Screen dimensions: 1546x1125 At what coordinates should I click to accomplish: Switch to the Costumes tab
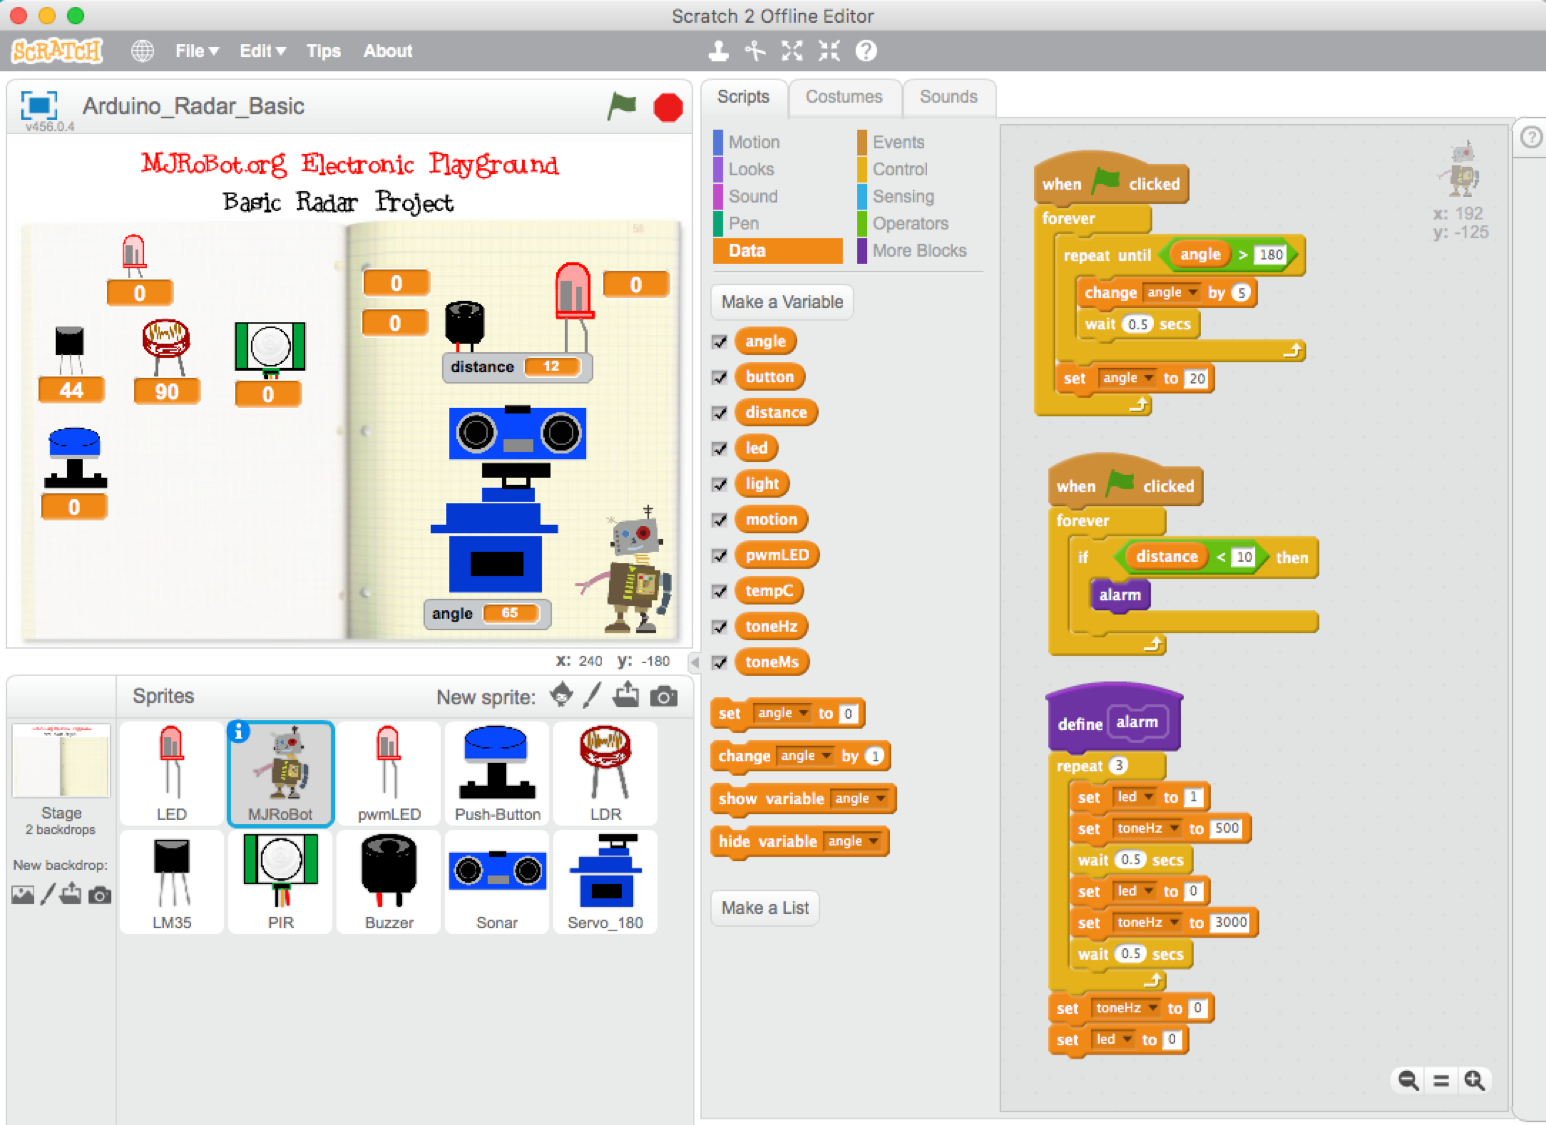click(x=844, y=97)
